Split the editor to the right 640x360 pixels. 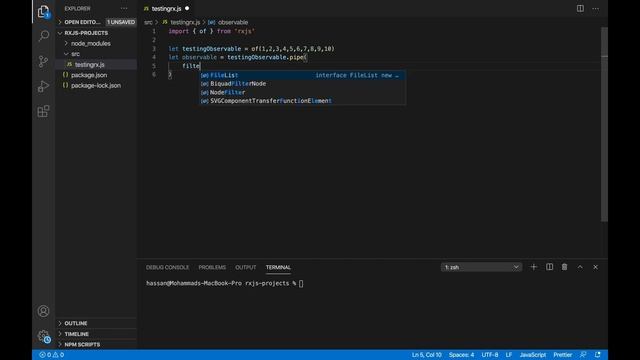(x=580, y=9)
